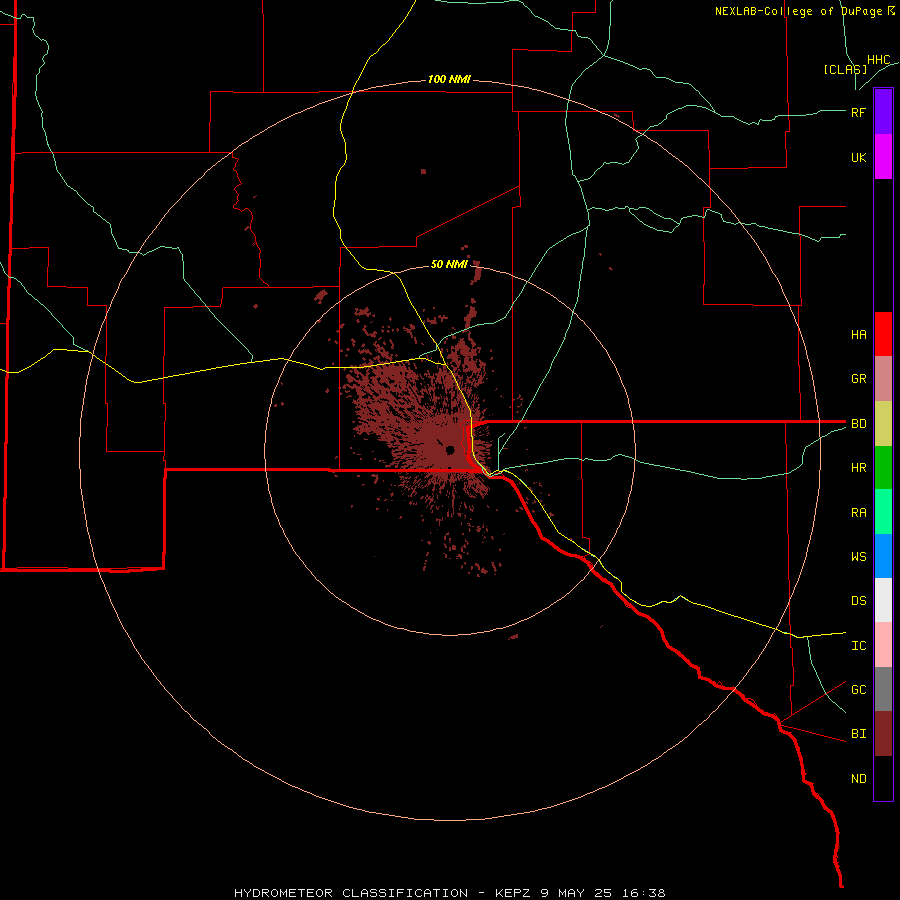Image resolution: width=900 pixels, height=900 pixels.
Task: Click the RF legend label
Action: (x=858, y=112)
